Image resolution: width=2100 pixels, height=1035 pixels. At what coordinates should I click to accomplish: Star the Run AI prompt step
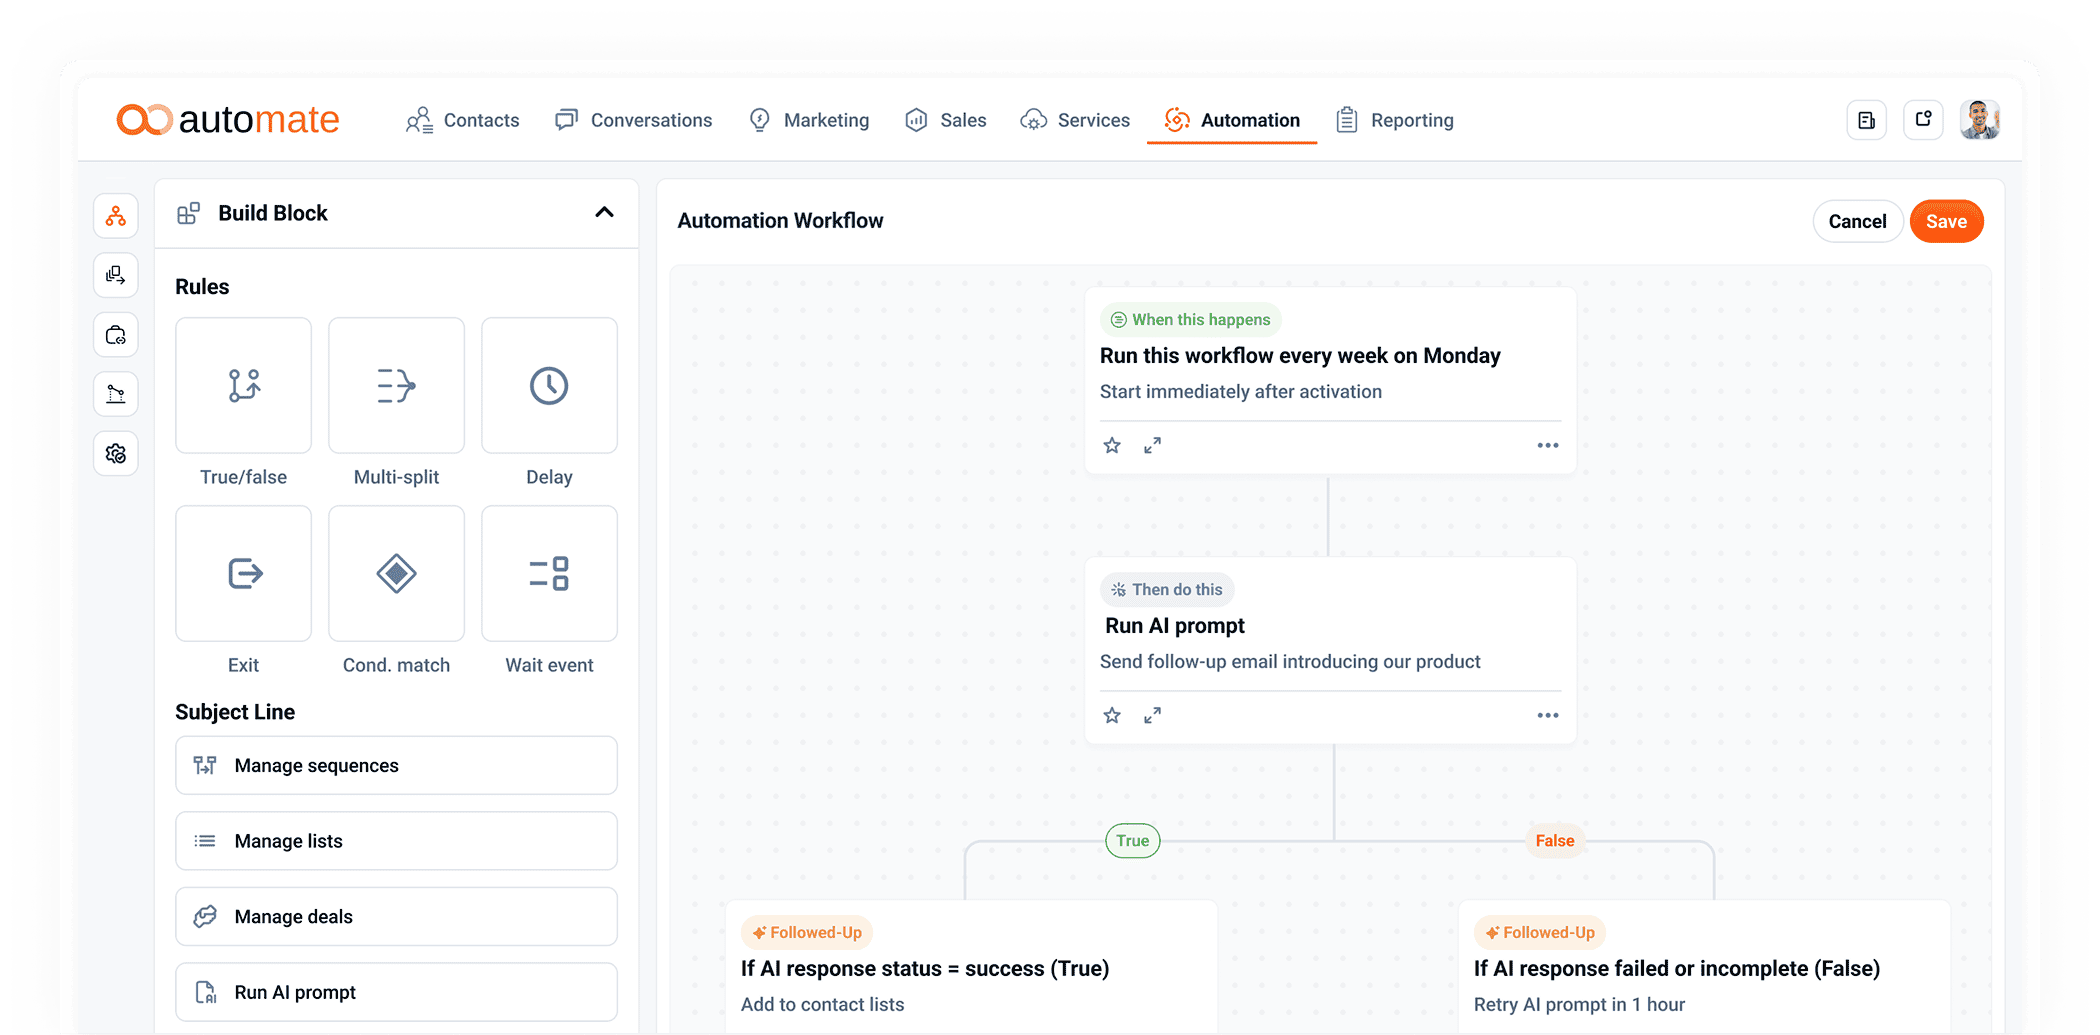pos(1112,716)
